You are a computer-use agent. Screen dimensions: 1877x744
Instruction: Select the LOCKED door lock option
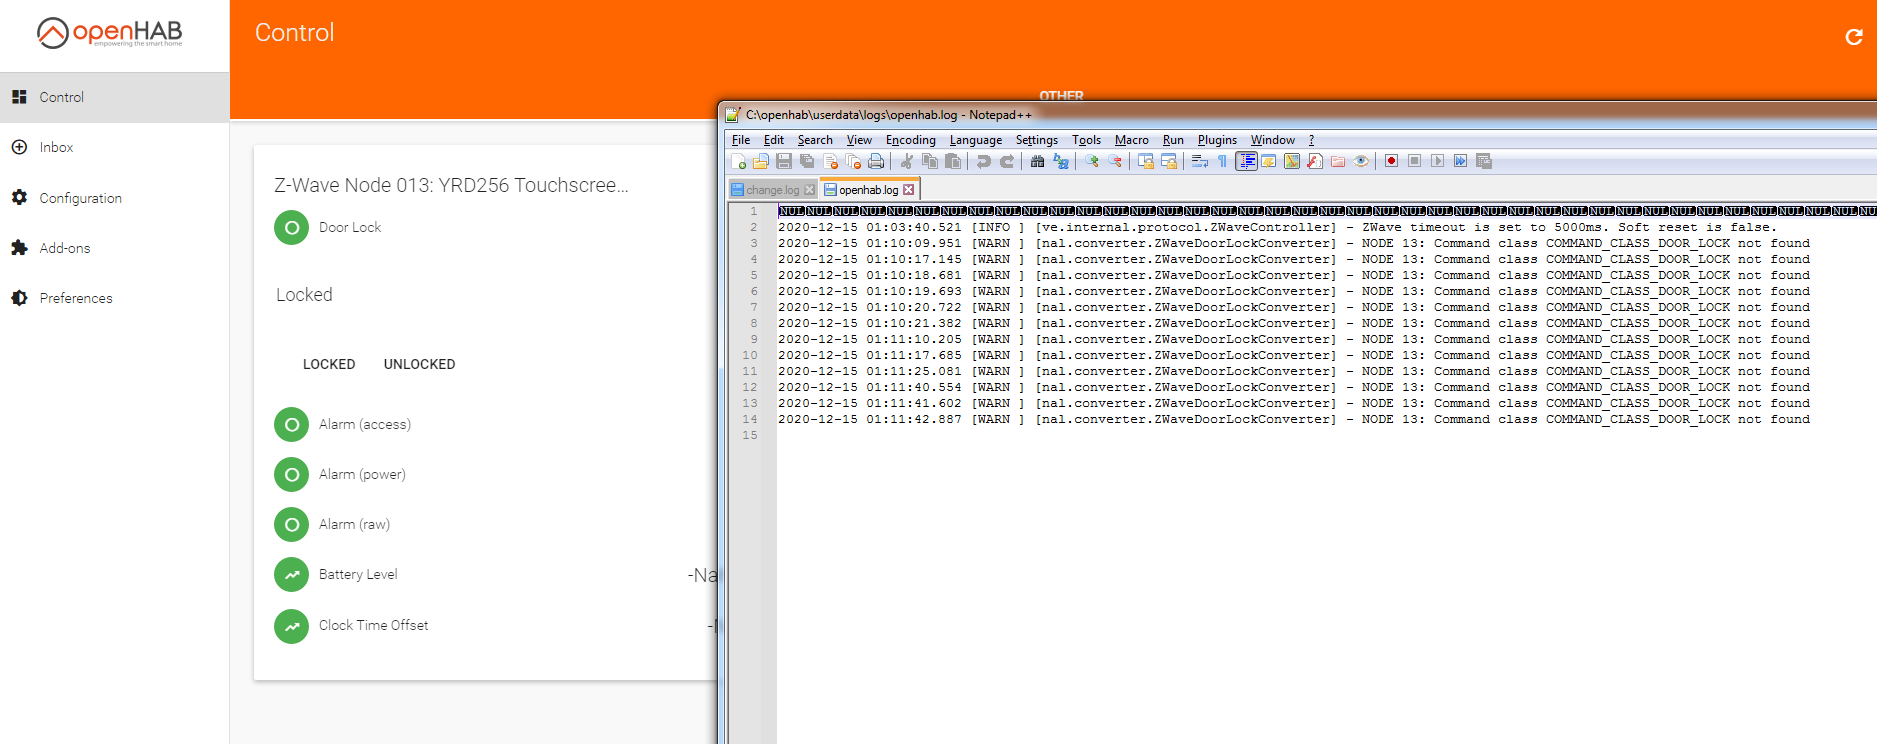pyautogui.click(x=329, y=364)
